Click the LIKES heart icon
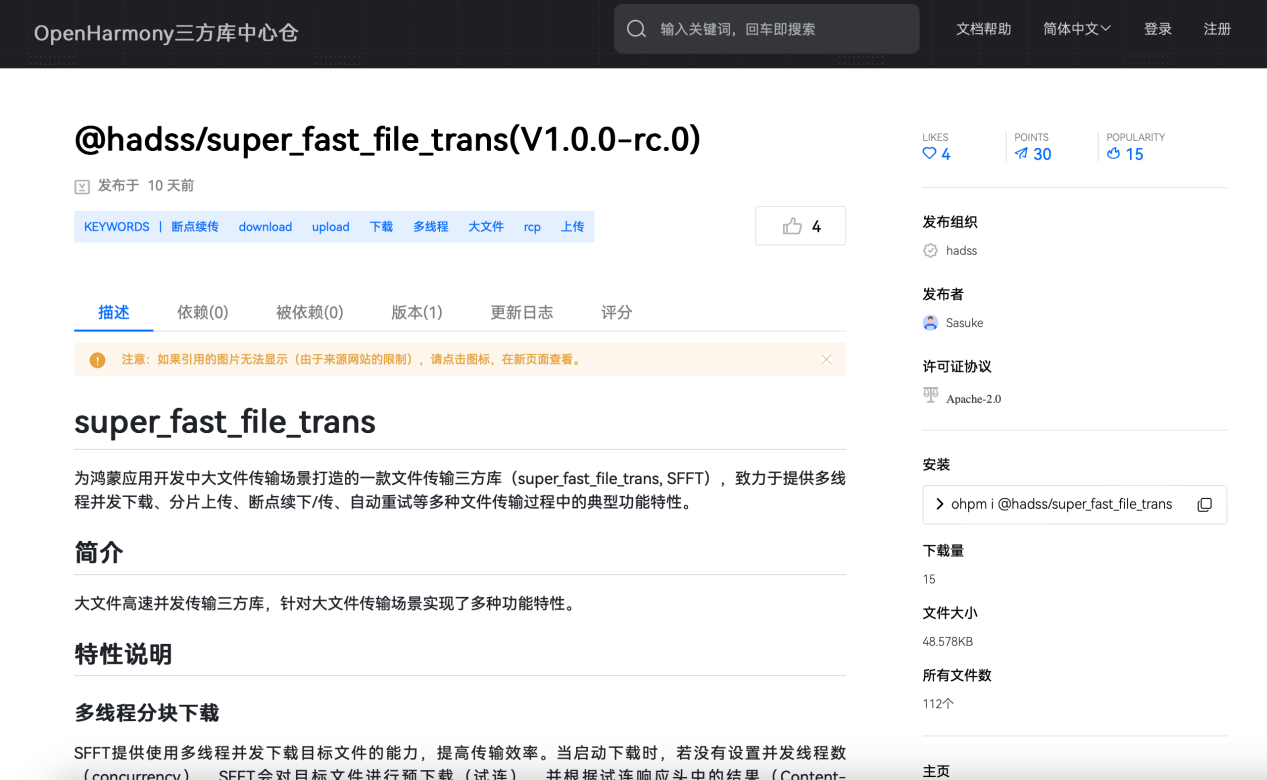Image resolution: width=1267 pixels, height=780 pixels. pos(929,154)
